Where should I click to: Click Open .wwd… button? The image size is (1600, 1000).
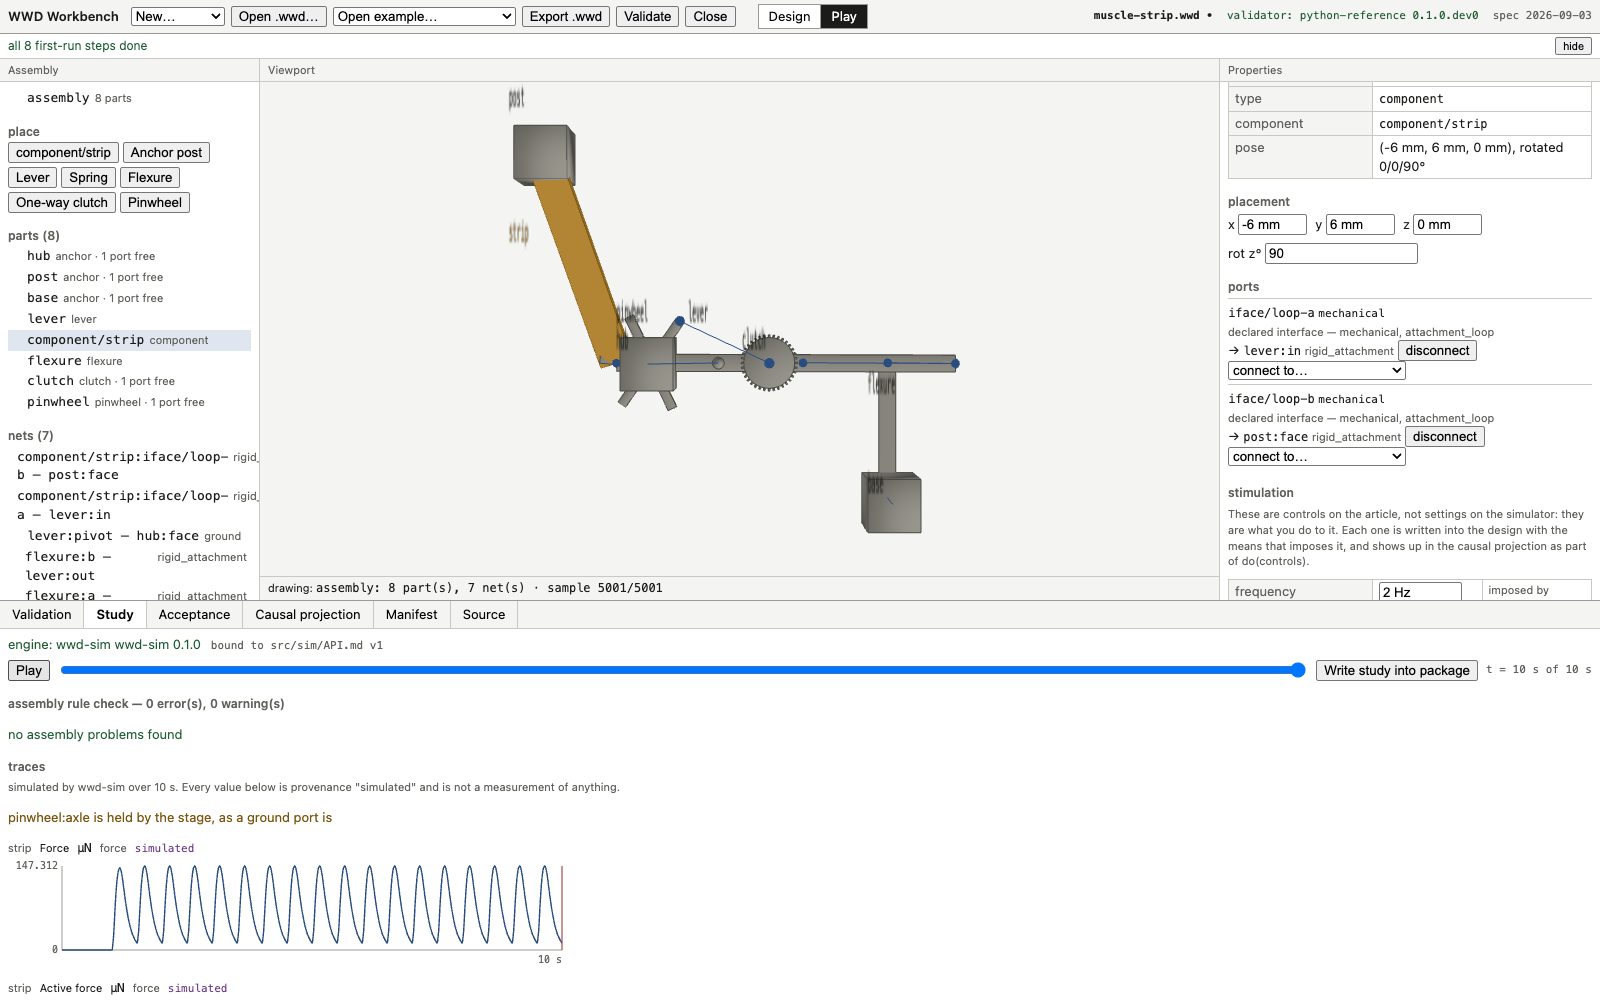[279, 16]
